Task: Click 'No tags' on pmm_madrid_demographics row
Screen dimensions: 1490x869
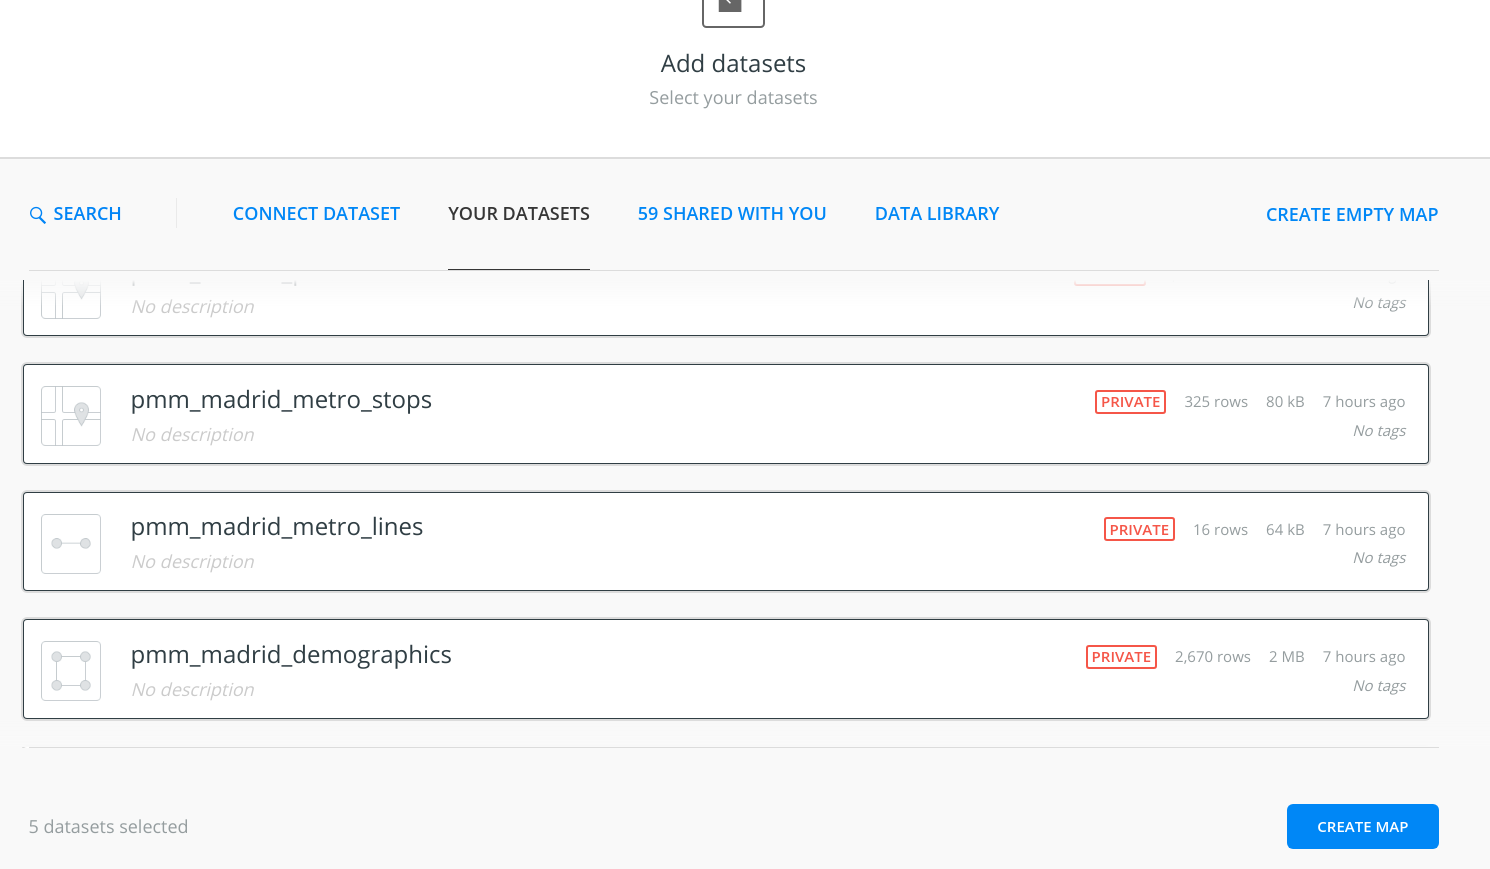Action: click(1379, 686)
